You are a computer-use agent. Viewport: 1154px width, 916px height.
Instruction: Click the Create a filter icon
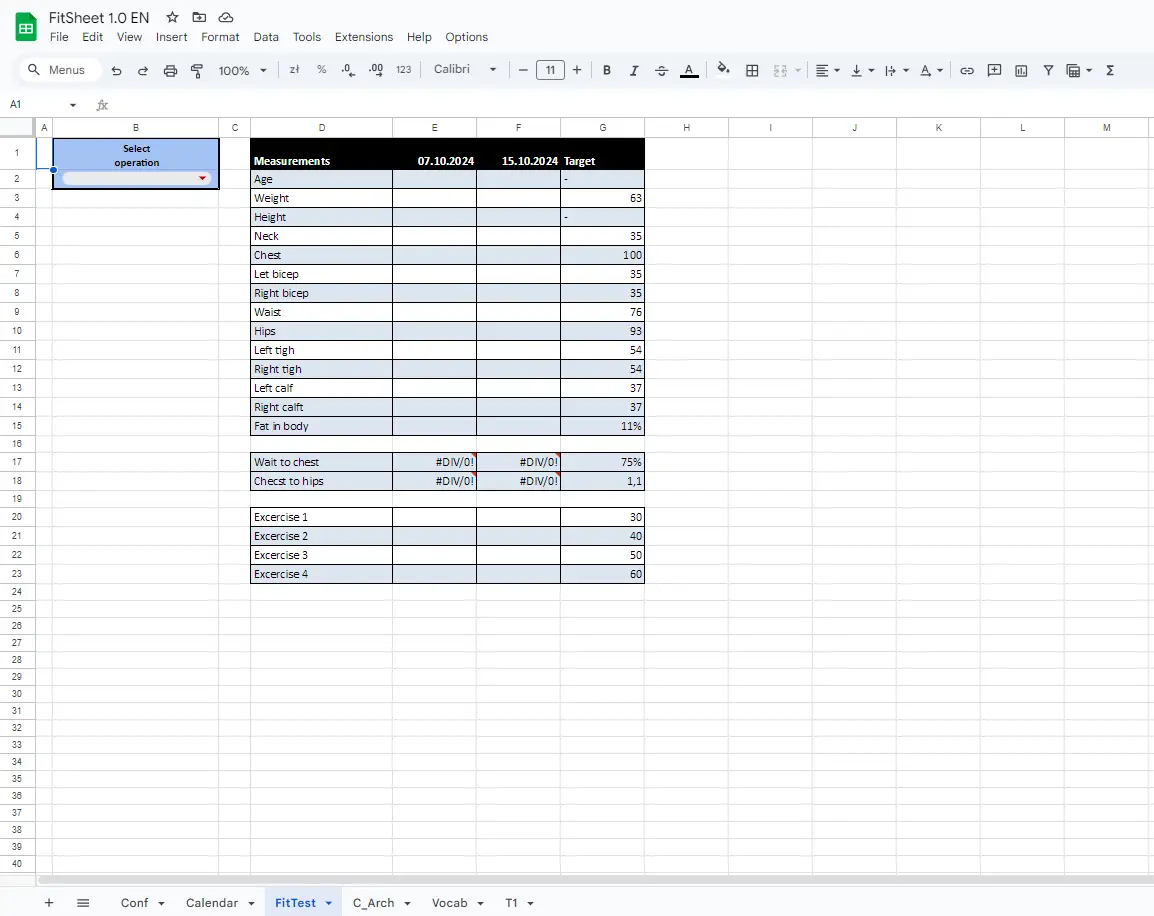[x=1048, y=71]
